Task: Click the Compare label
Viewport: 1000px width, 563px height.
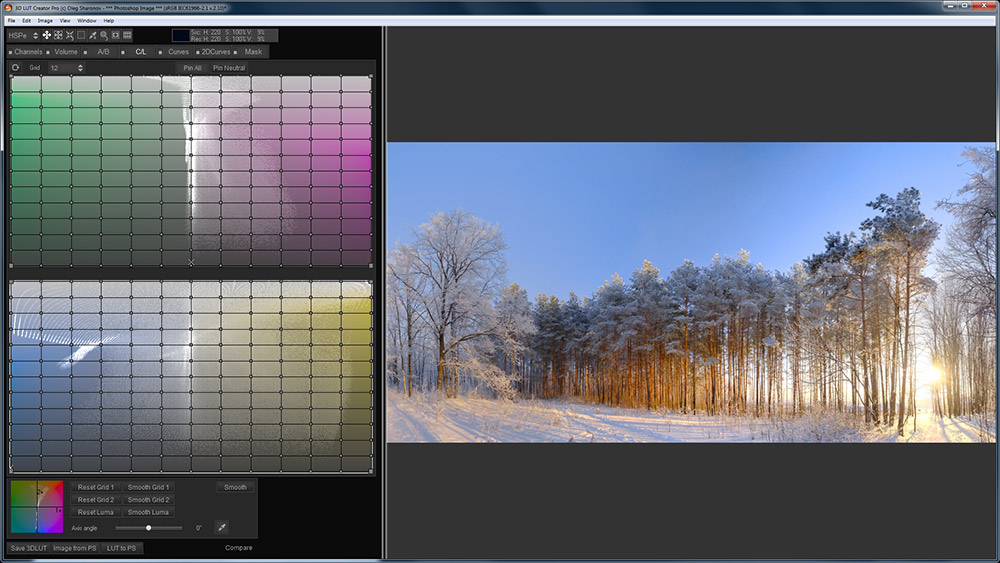Action: click(239, 548)
